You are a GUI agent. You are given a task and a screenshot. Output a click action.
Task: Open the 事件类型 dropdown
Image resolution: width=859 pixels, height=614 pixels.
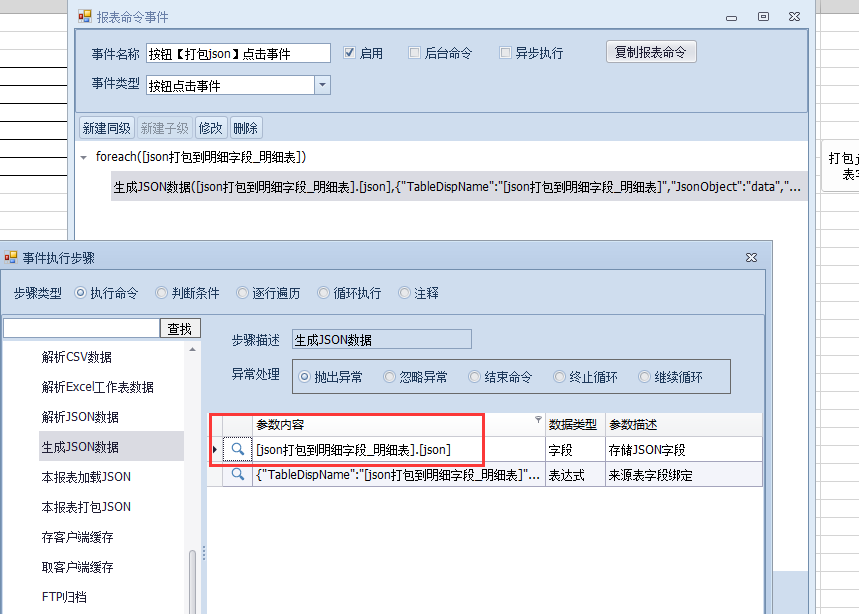[322, 85]
